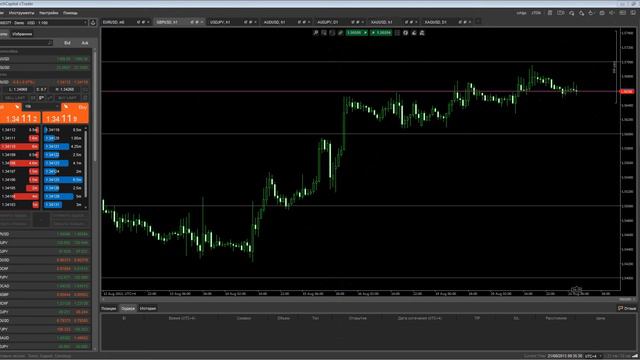Click the ask depth row 1.34121
640x360 pixels.
click(x=64, y=147)
